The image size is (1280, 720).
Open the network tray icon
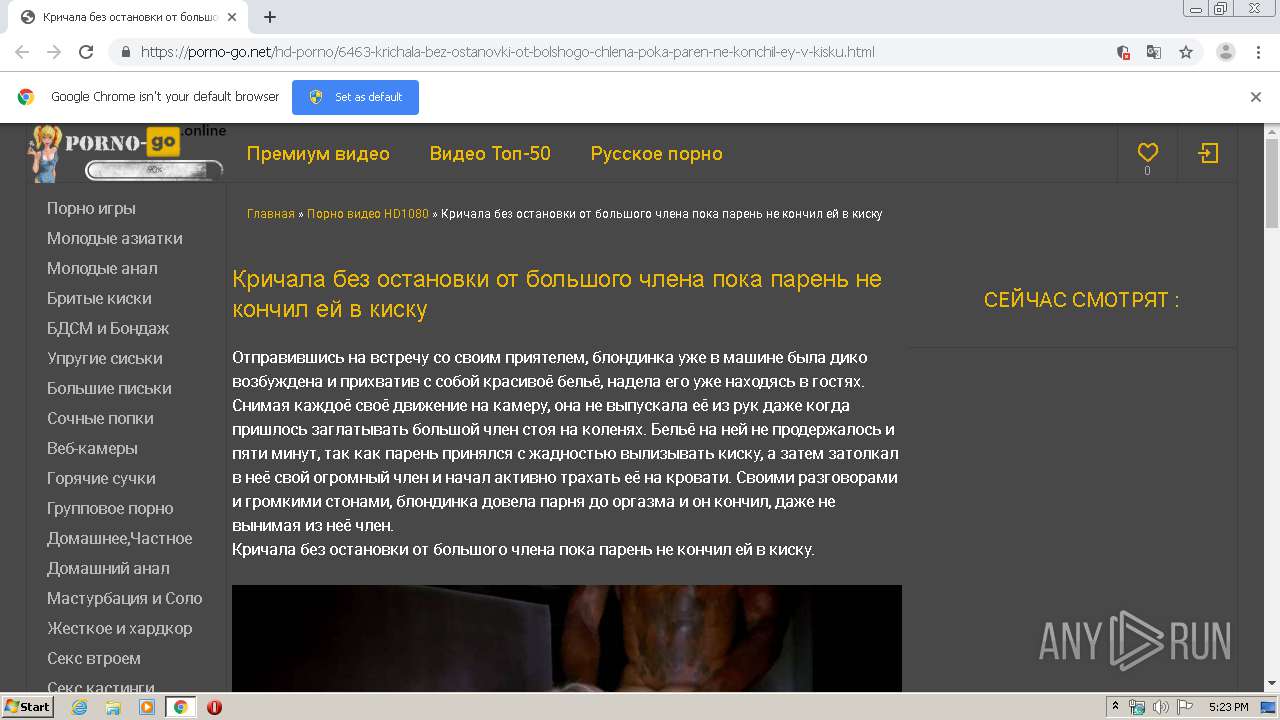coord(1137,707)
